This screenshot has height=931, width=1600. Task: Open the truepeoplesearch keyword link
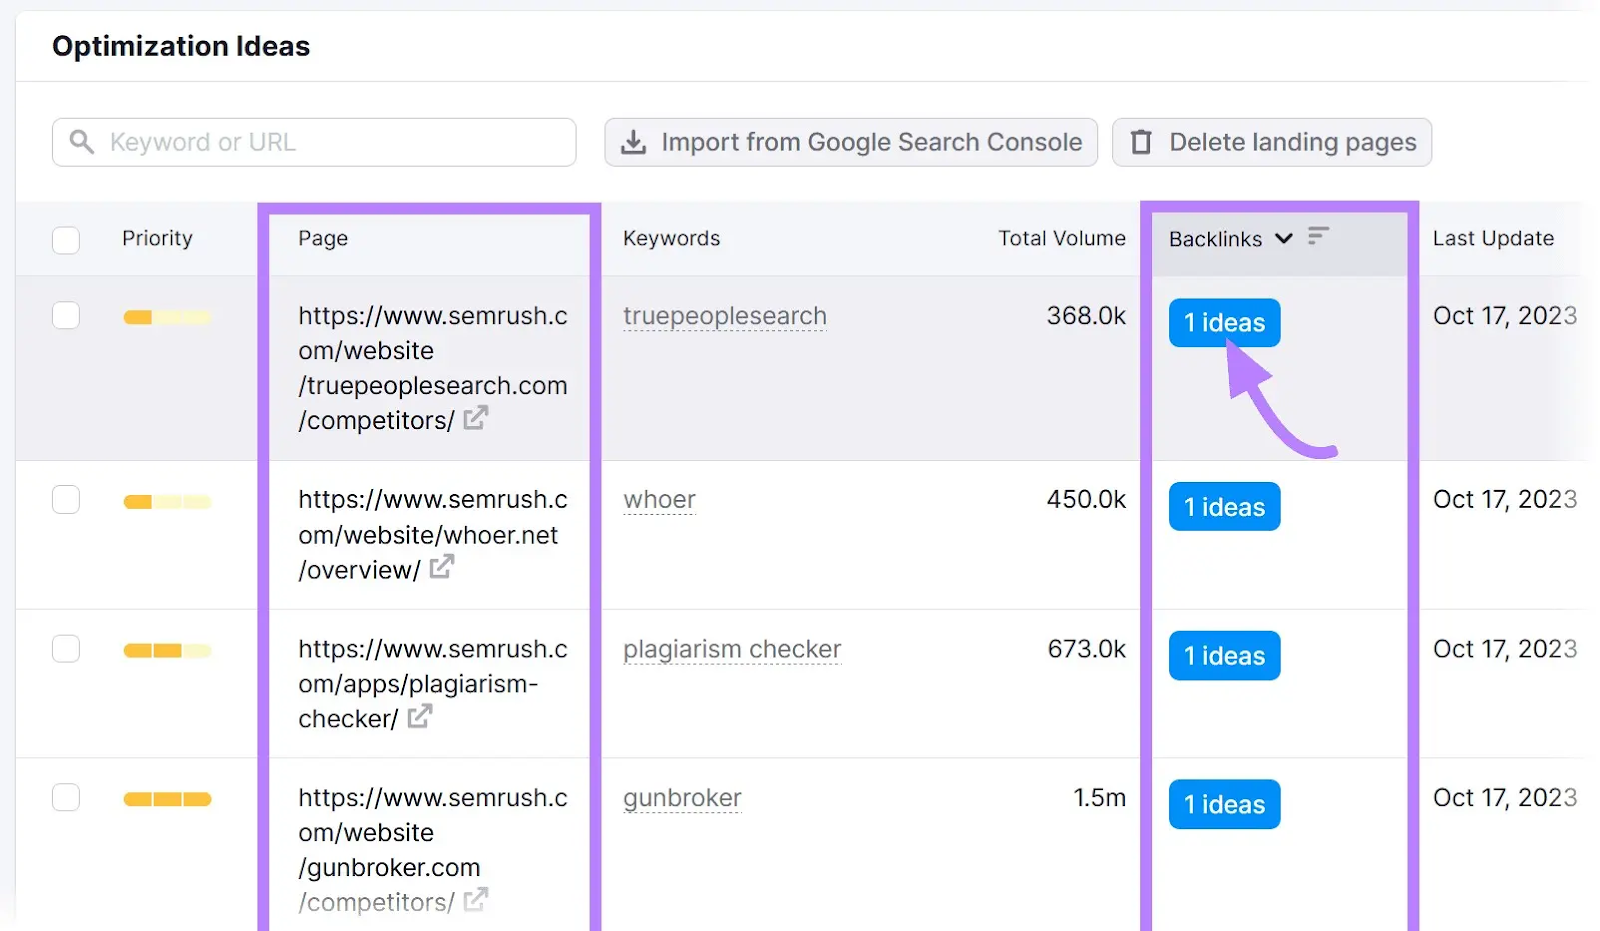(x=724, y=315)
